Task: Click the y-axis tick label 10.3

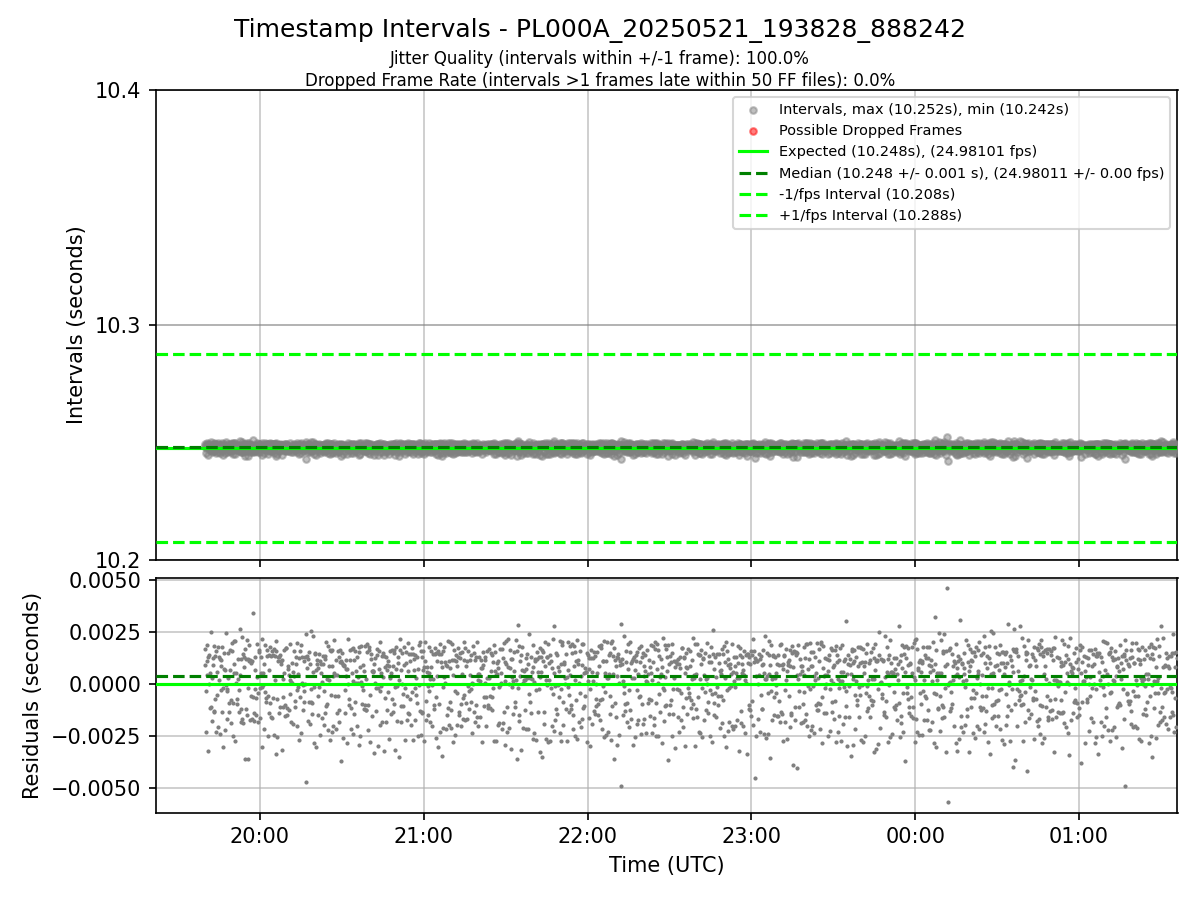Action: 120,326
